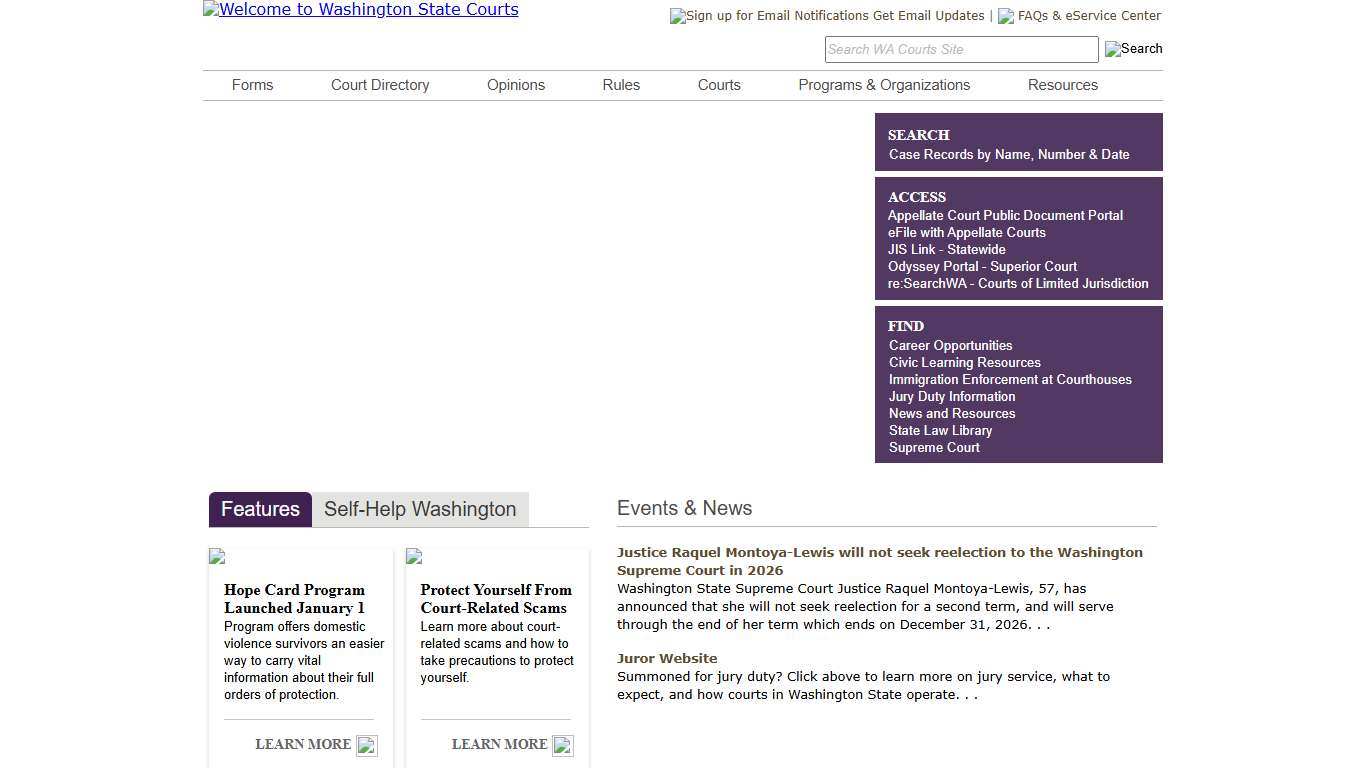Viewport: 1366px width, 768px height.
Task: Select the Features tab
Action: click(260, 509)
